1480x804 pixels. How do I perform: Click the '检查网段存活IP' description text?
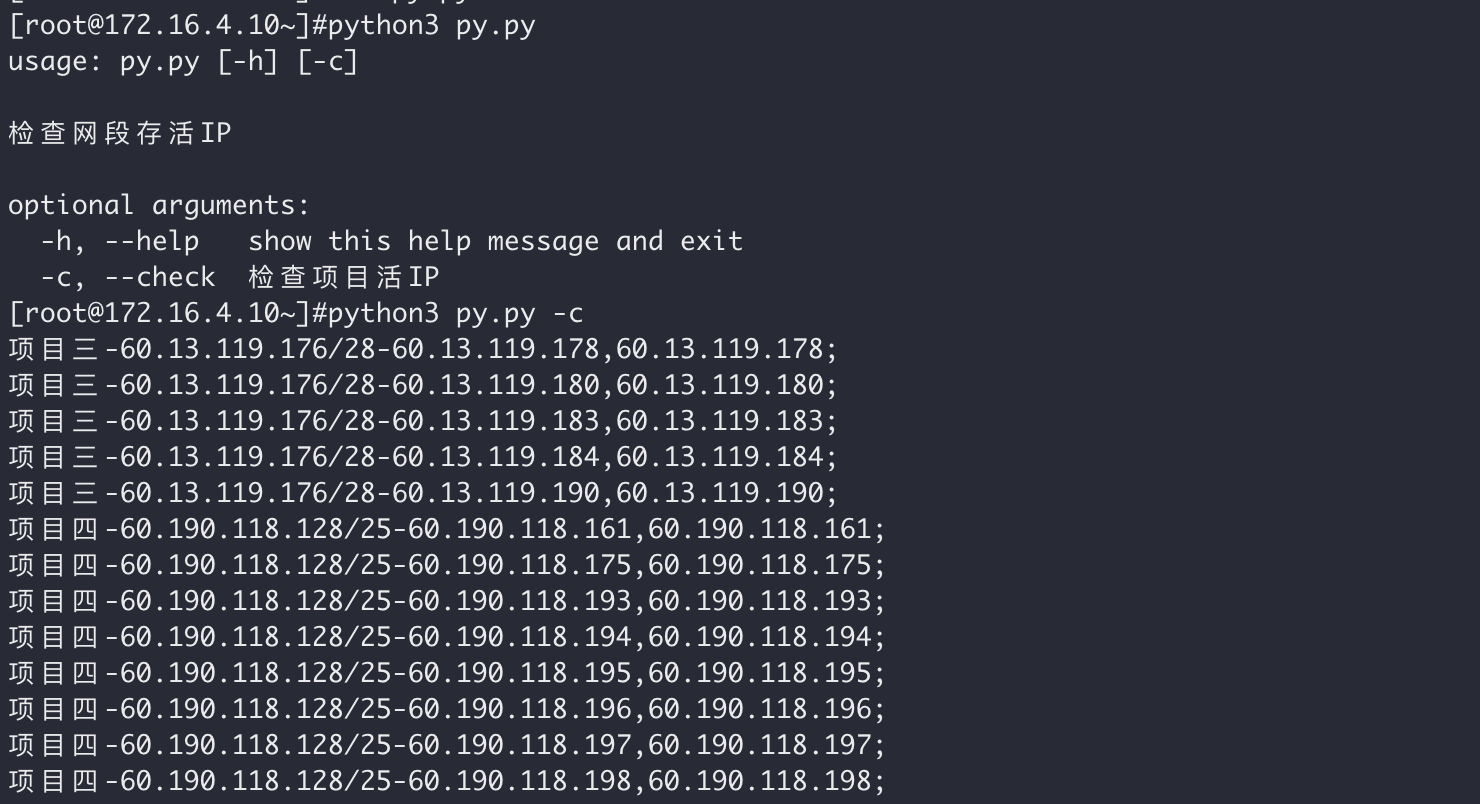point(120,133)
